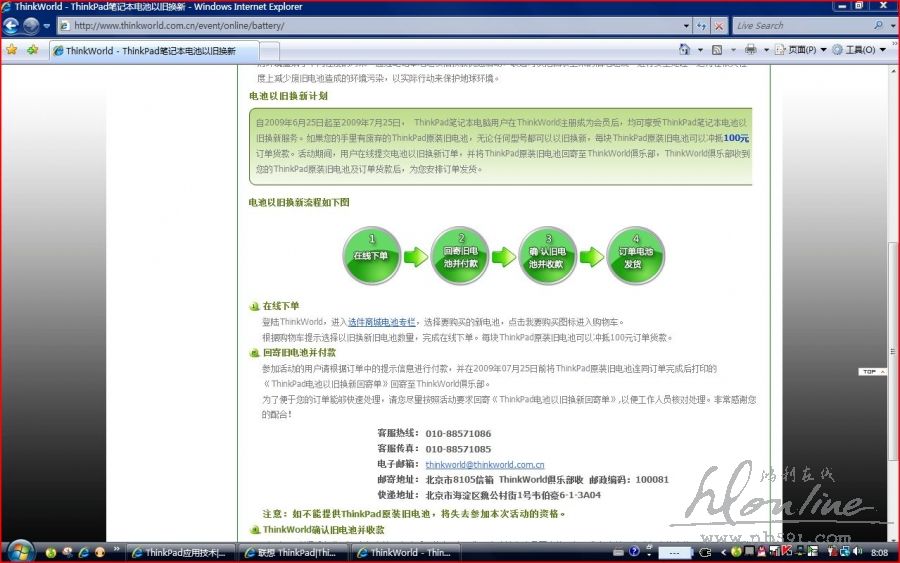Click the 8:08 taskbar clock

(879, 553)
